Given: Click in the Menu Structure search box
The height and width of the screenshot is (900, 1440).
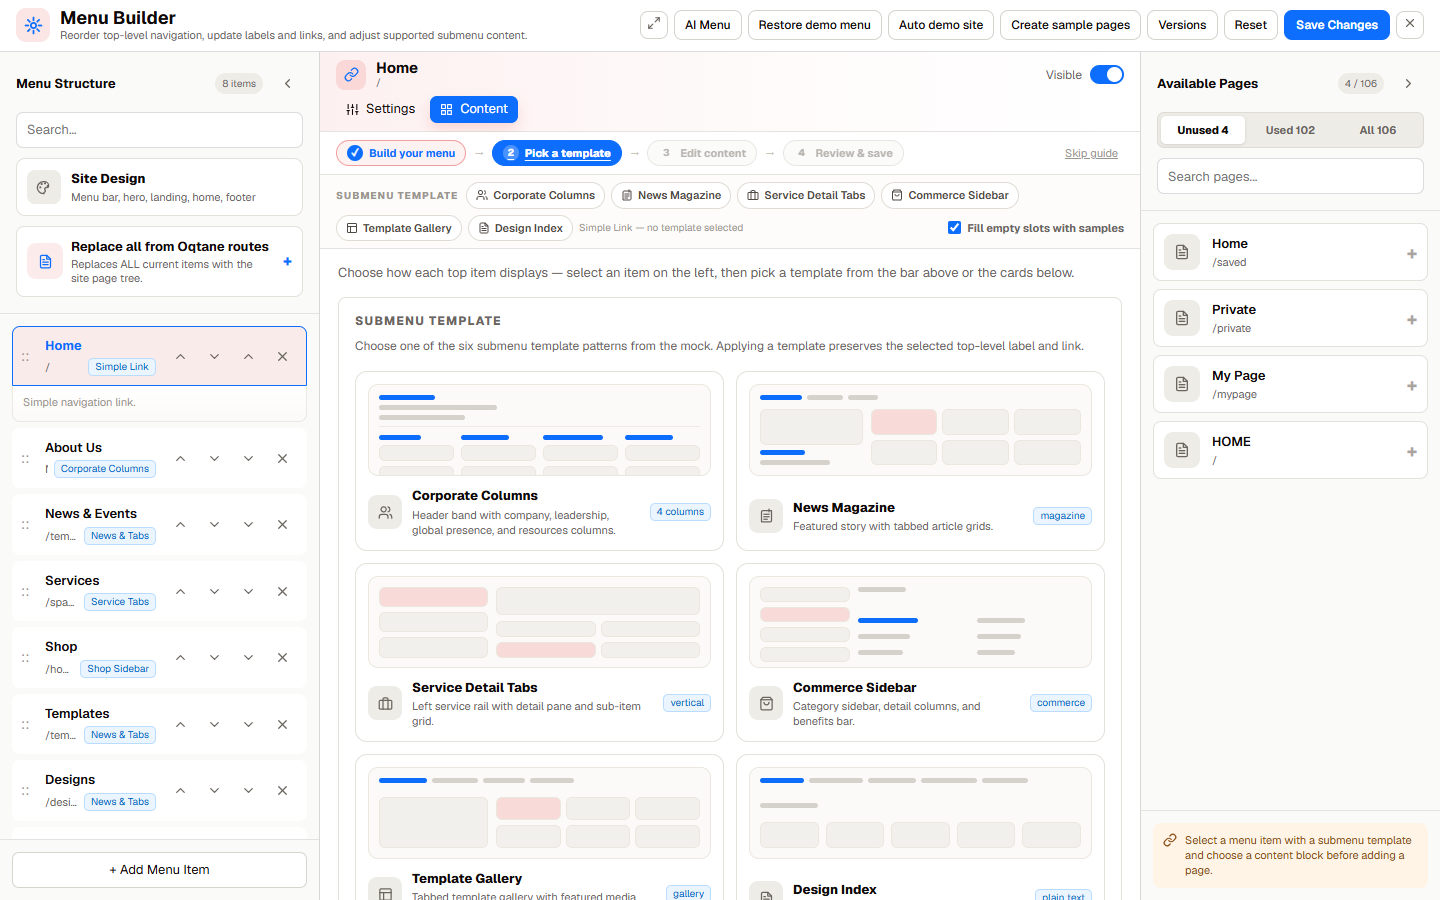Looking at the screenshot, I should [x=160, y=130].
